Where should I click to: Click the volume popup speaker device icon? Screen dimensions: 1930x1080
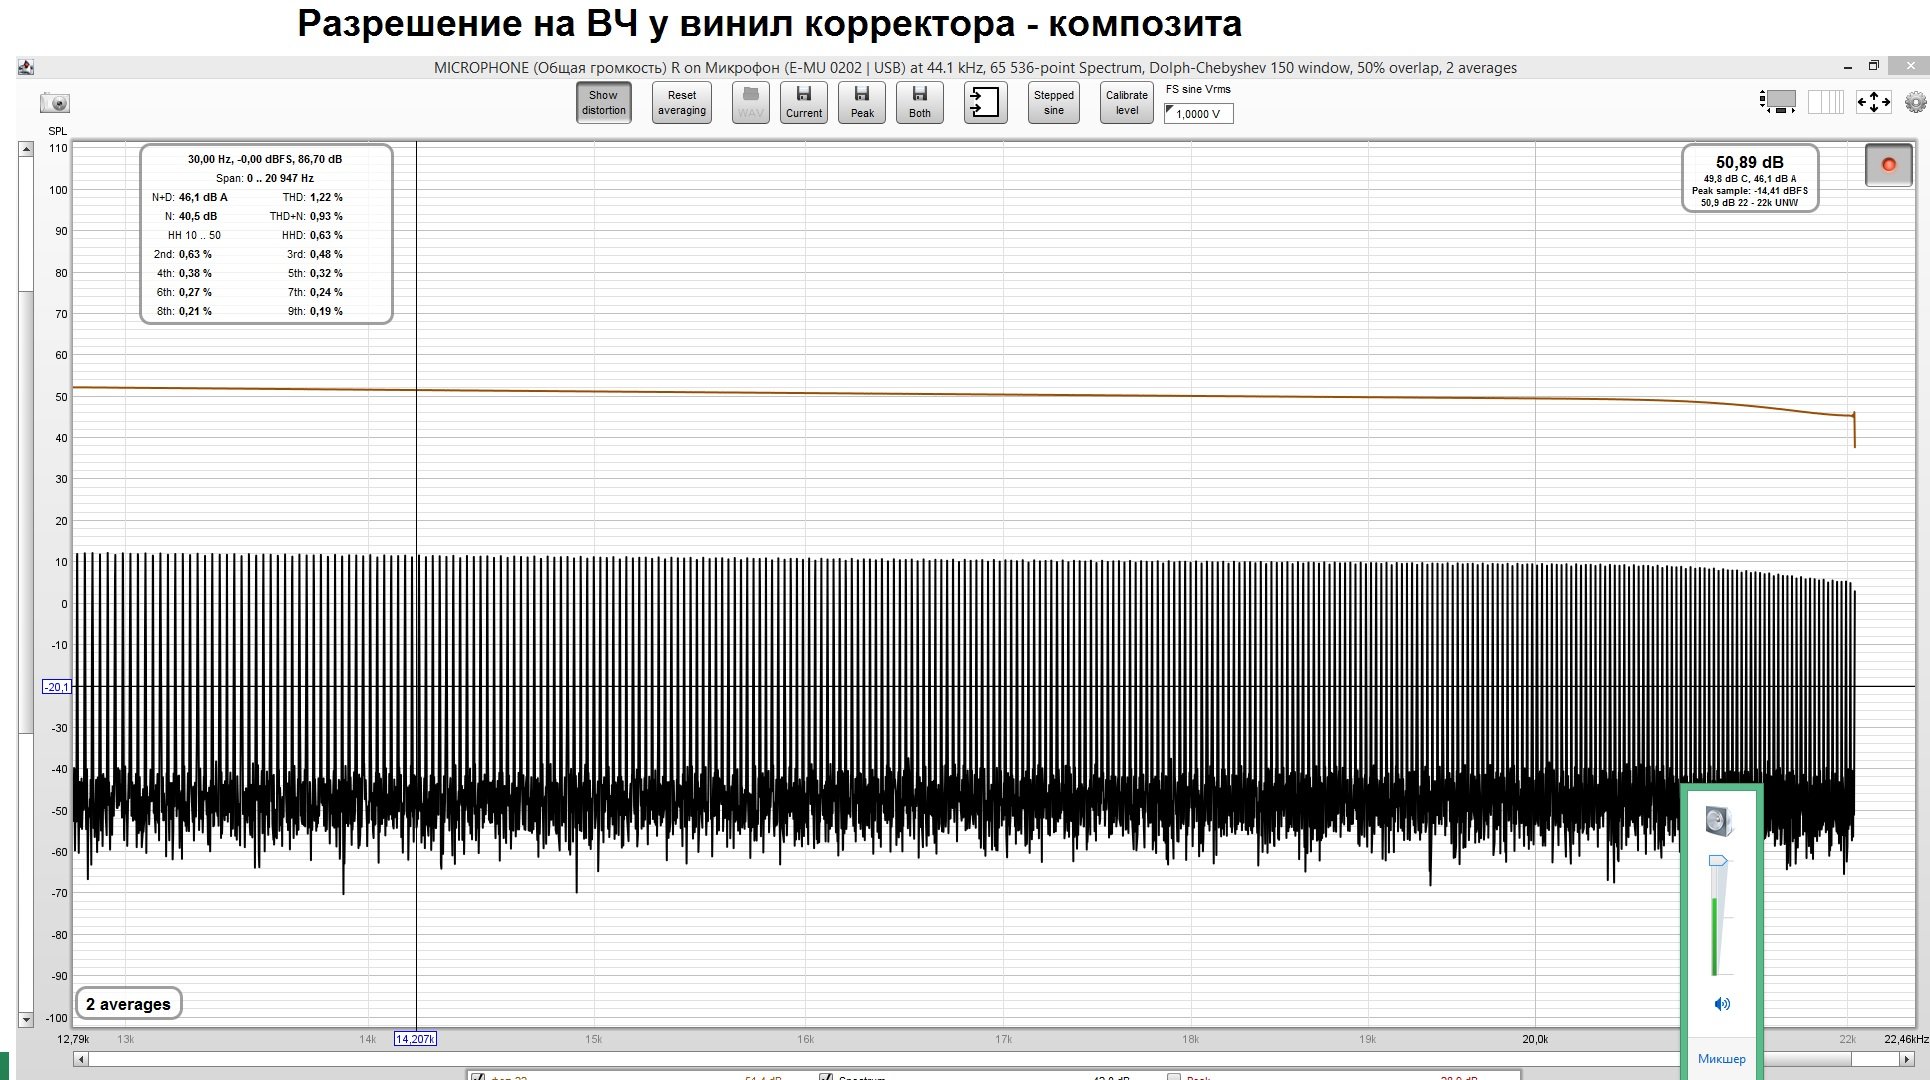click(1718, 821)
